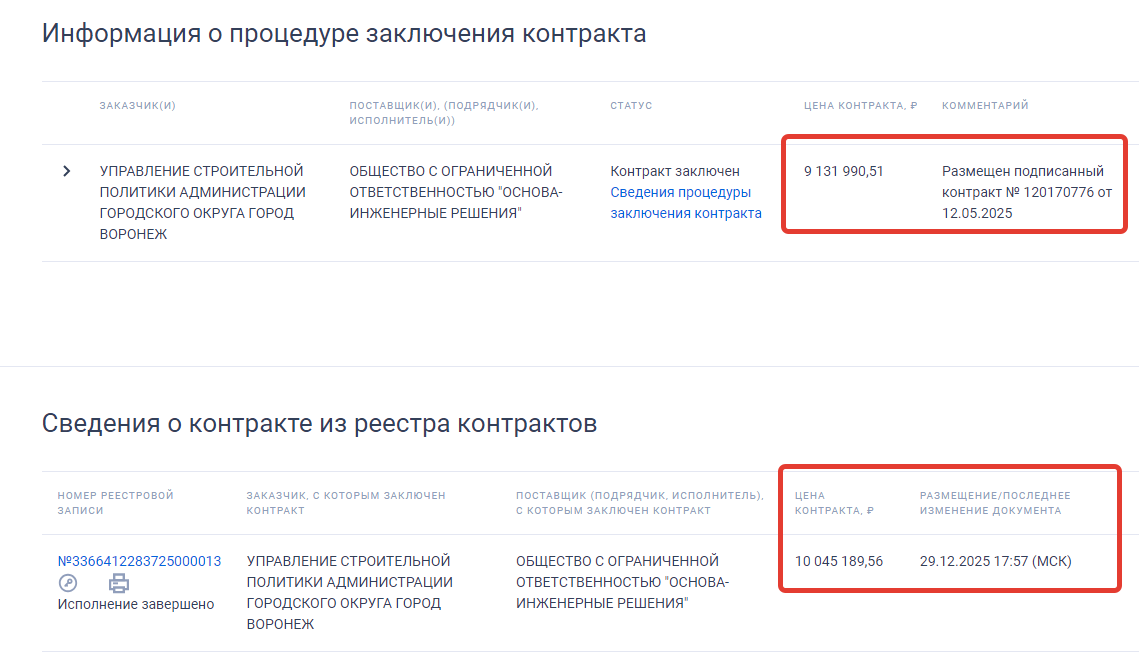Click heading 'Сведения о контракте из реестра контрактов'
Image resolution: width=1139 pixels, height=657 pixels.
point(319,424)
